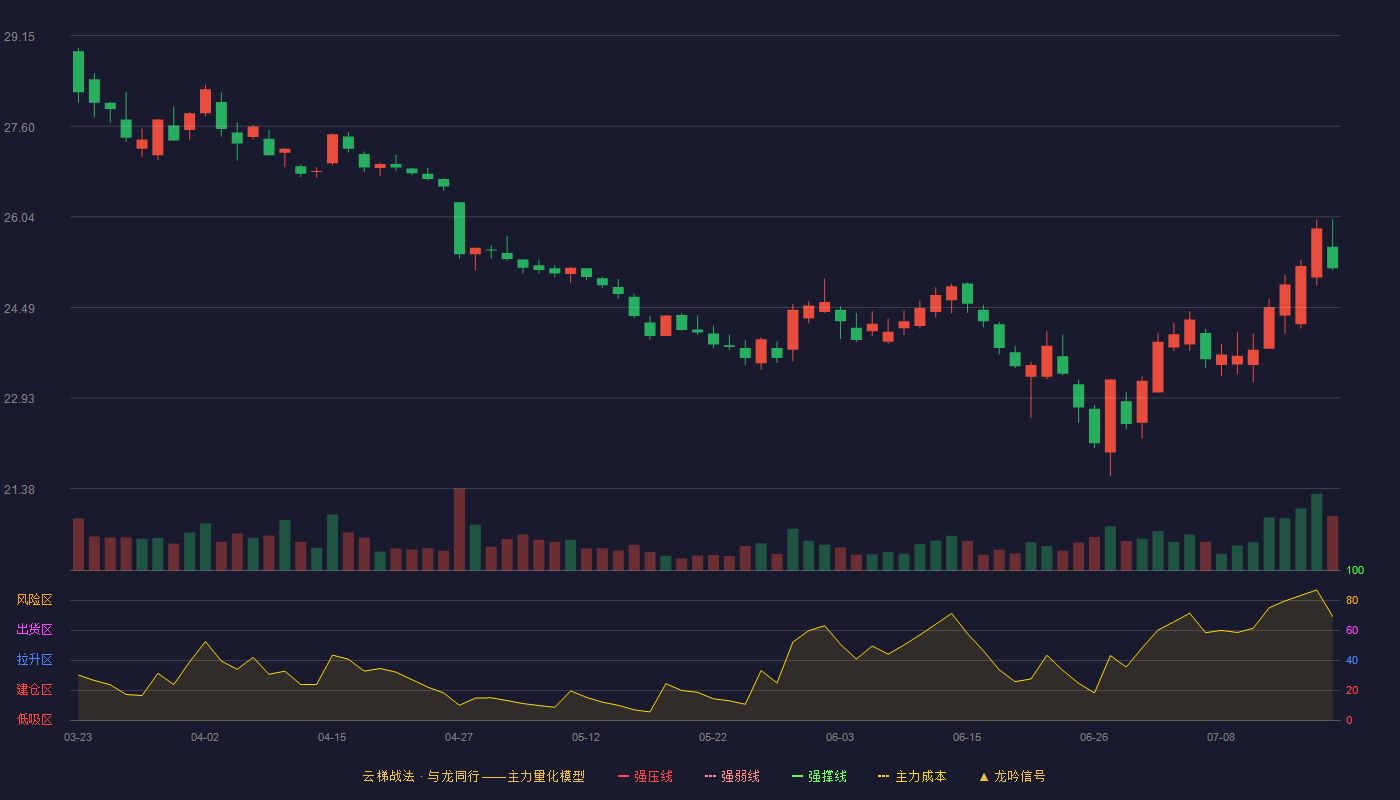Click the 04-27 date axis marker

459,737
